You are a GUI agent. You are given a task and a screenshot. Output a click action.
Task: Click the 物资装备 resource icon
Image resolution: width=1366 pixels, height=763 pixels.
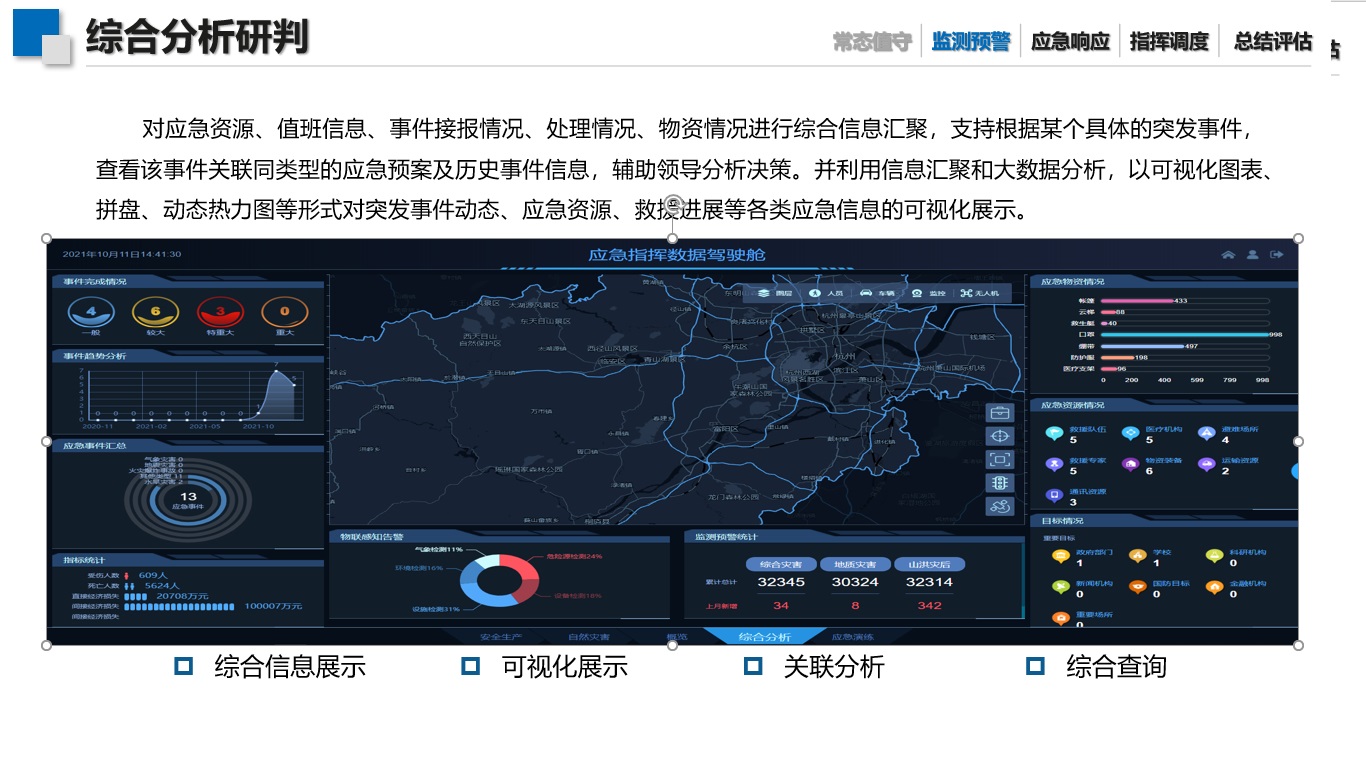point(1130,464)
